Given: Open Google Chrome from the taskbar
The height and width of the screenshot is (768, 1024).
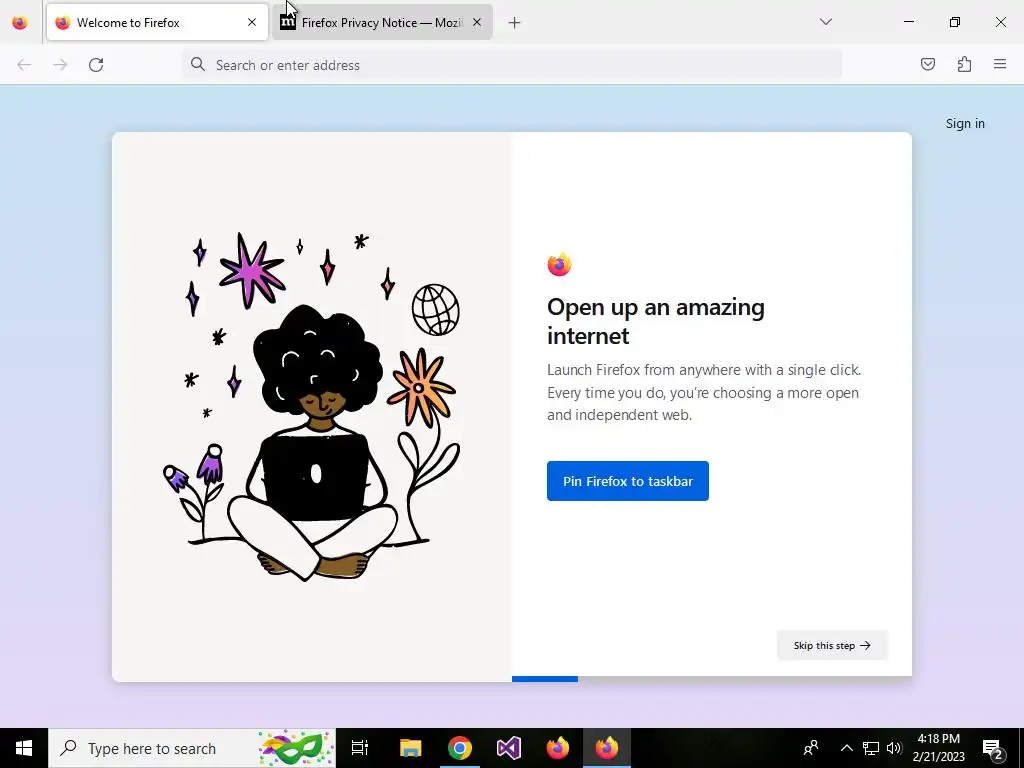Looking at the screenshot, I should tap(460, 748).
